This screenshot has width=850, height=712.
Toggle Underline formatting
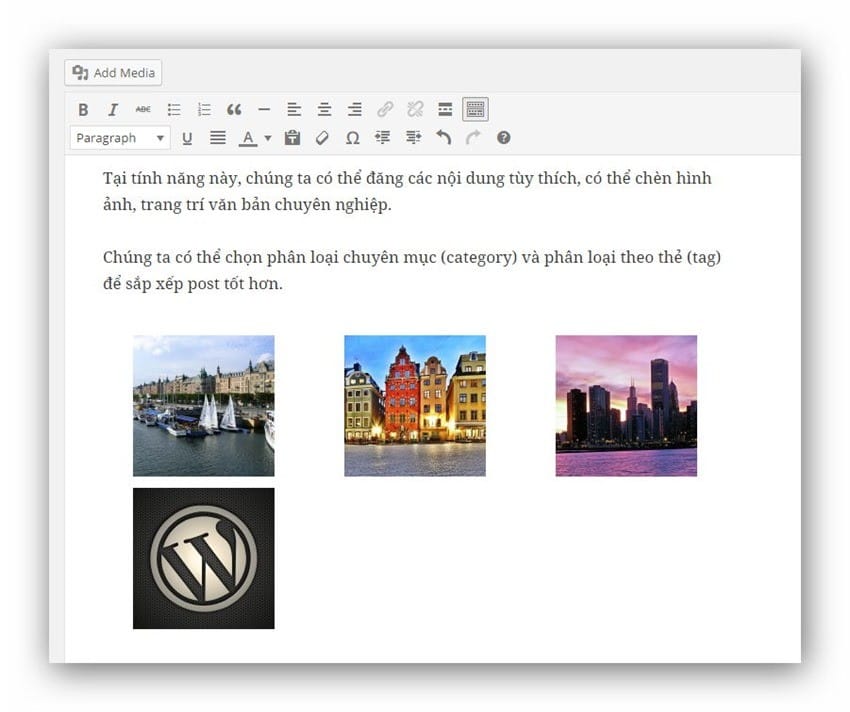point(187,138)
